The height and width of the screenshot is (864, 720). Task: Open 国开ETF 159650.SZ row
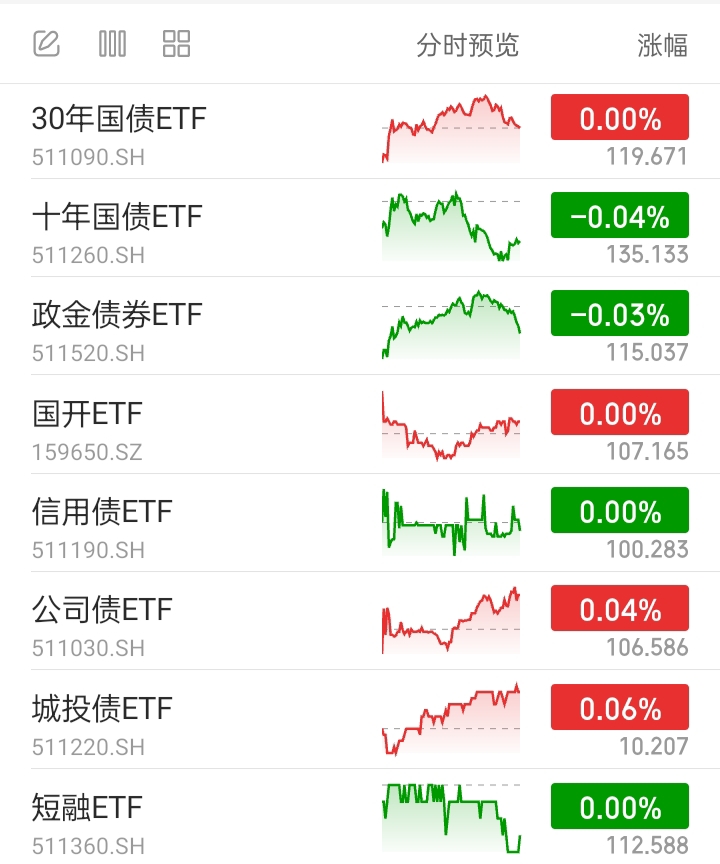(360, 424)
